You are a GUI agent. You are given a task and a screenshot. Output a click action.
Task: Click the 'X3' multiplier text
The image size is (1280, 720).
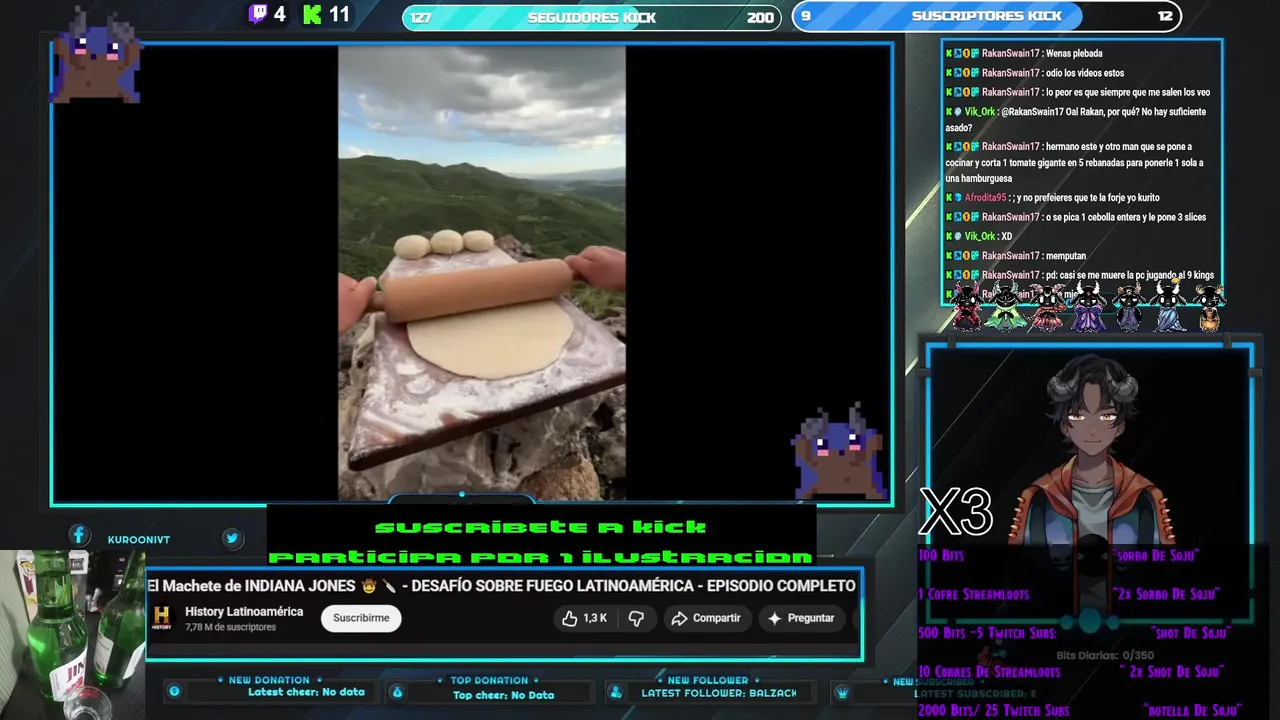coord(955,512)
